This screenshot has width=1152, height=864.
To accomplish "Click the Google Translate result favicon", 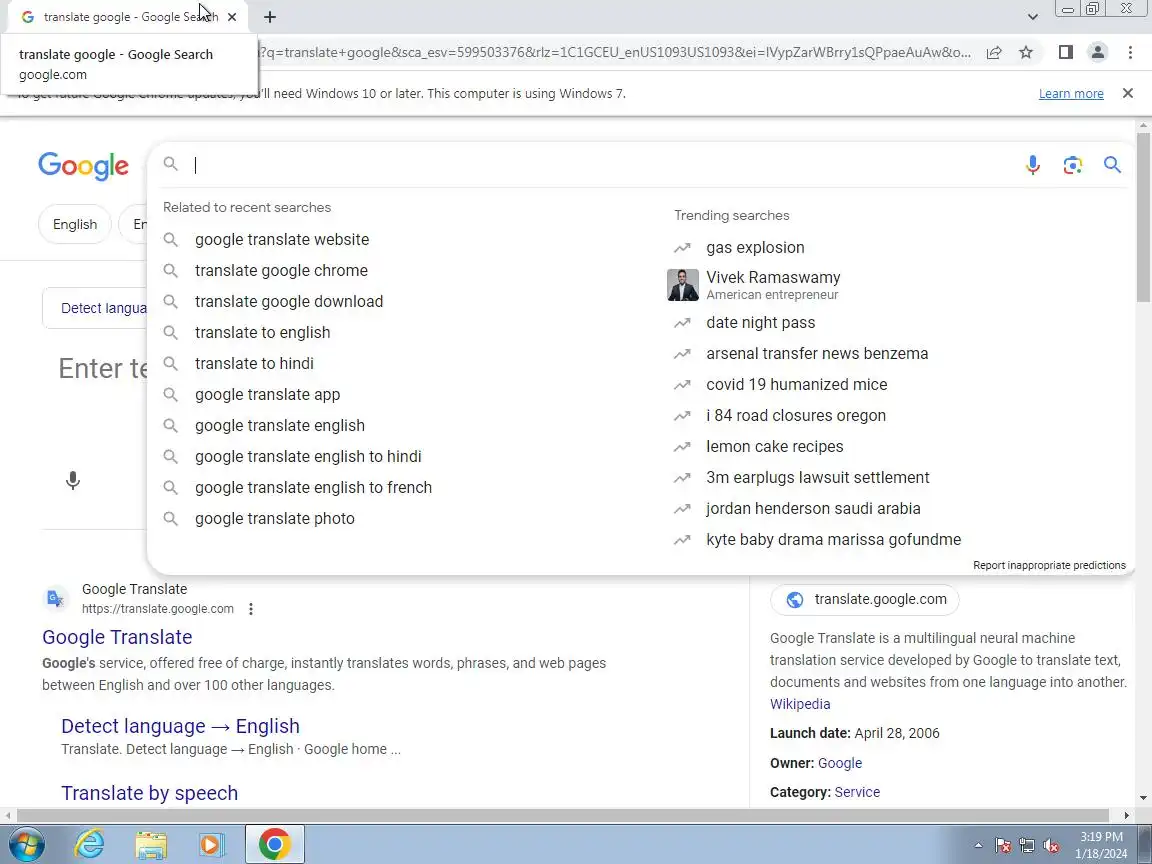I will point(55,599).
